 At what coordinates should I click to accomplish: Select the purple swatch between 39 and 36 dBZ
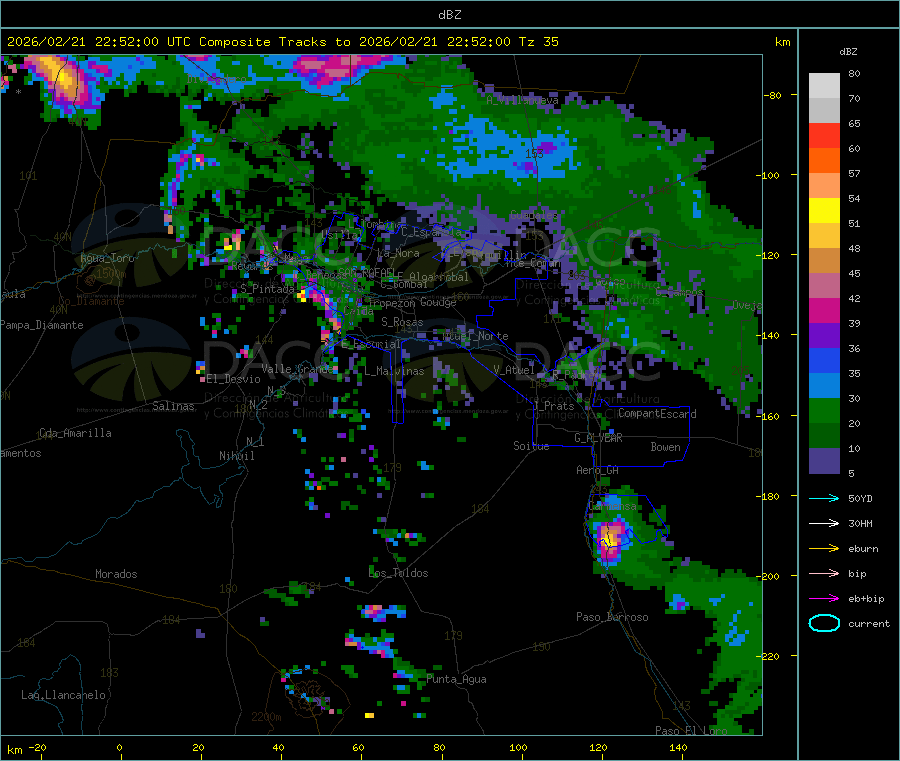pyautogui.click(x=824, y=336)
